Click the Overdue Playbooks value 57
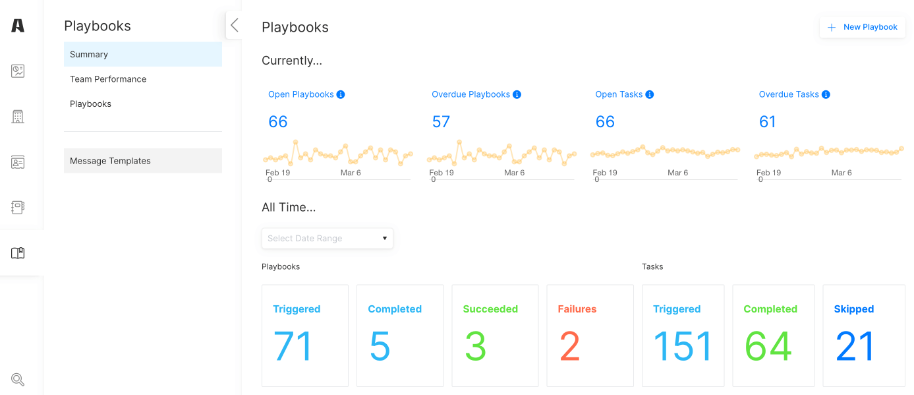The image size is (914, 395). click(442, 122)
